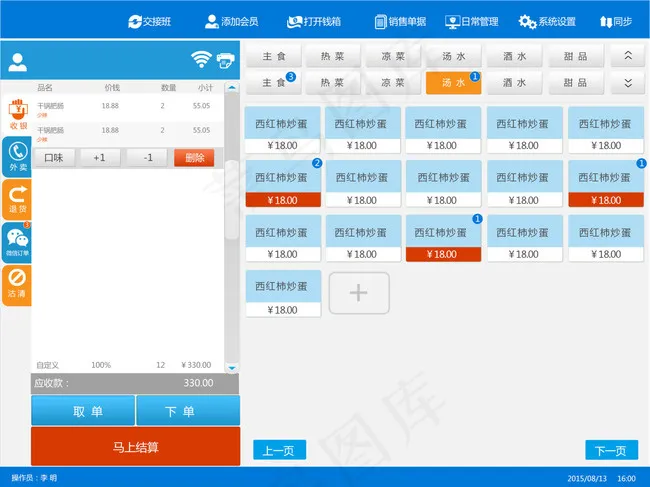Open 日常管理 daily management
Screen dimensions: 650x487
tap(471, 22)
